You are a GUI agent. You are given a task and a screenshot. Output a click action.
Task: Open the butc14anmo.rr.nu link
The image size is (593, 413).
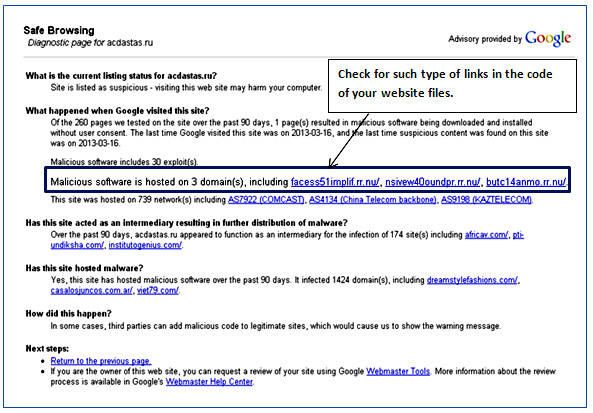[x=526, y=182]
